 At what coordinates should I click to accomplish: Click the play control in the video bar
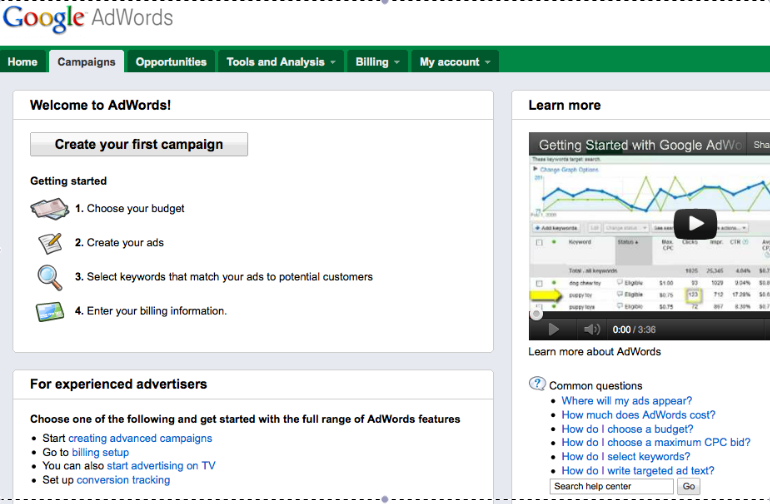point(553,329)
